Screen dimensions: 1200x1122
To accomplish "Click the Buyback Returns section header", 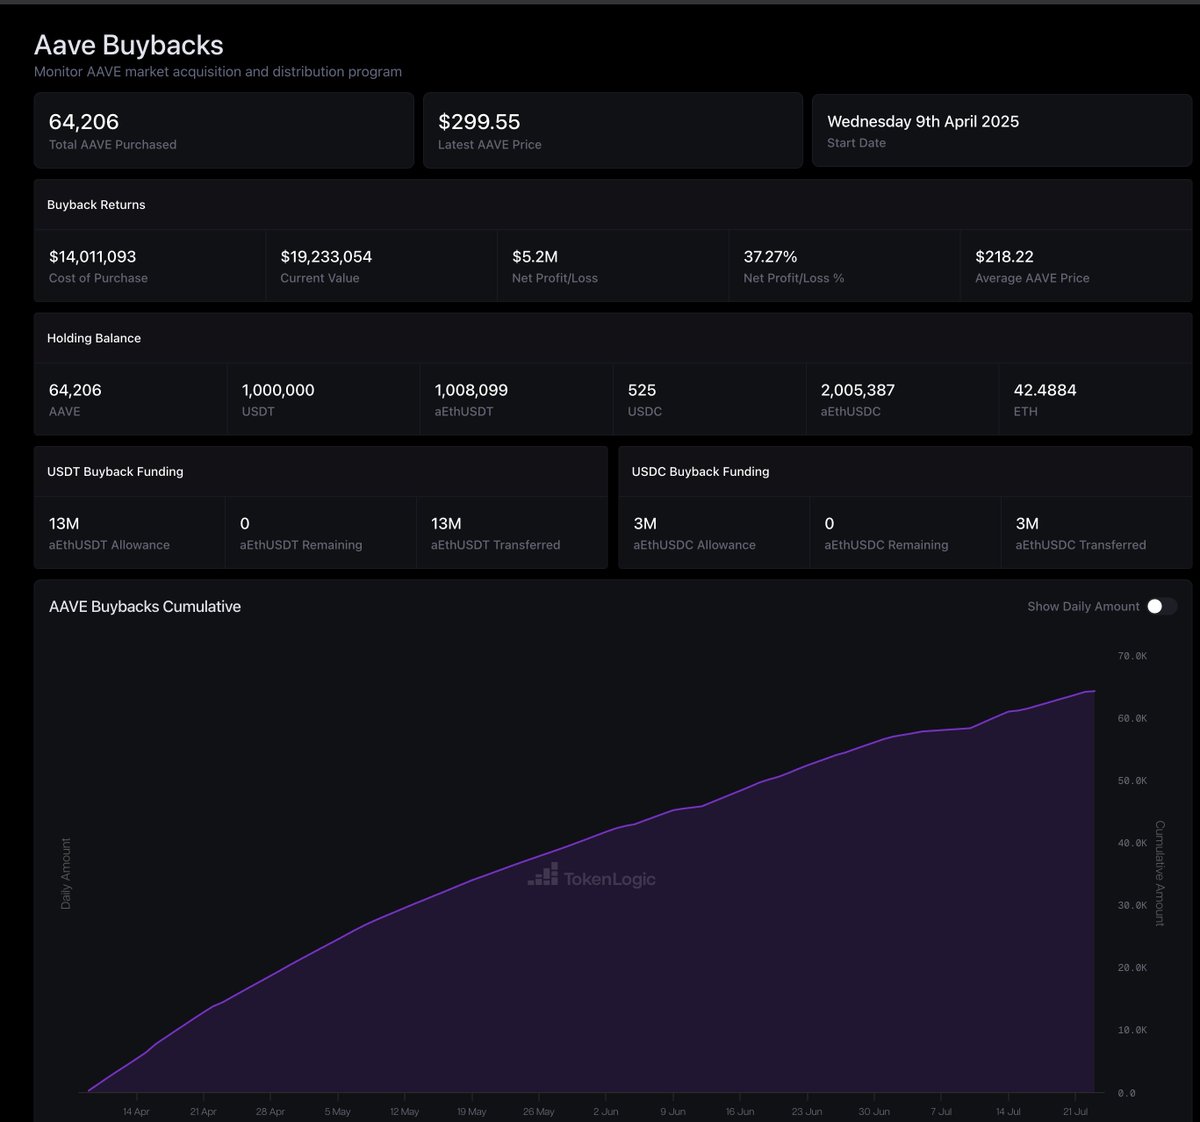I will [96, 204].
